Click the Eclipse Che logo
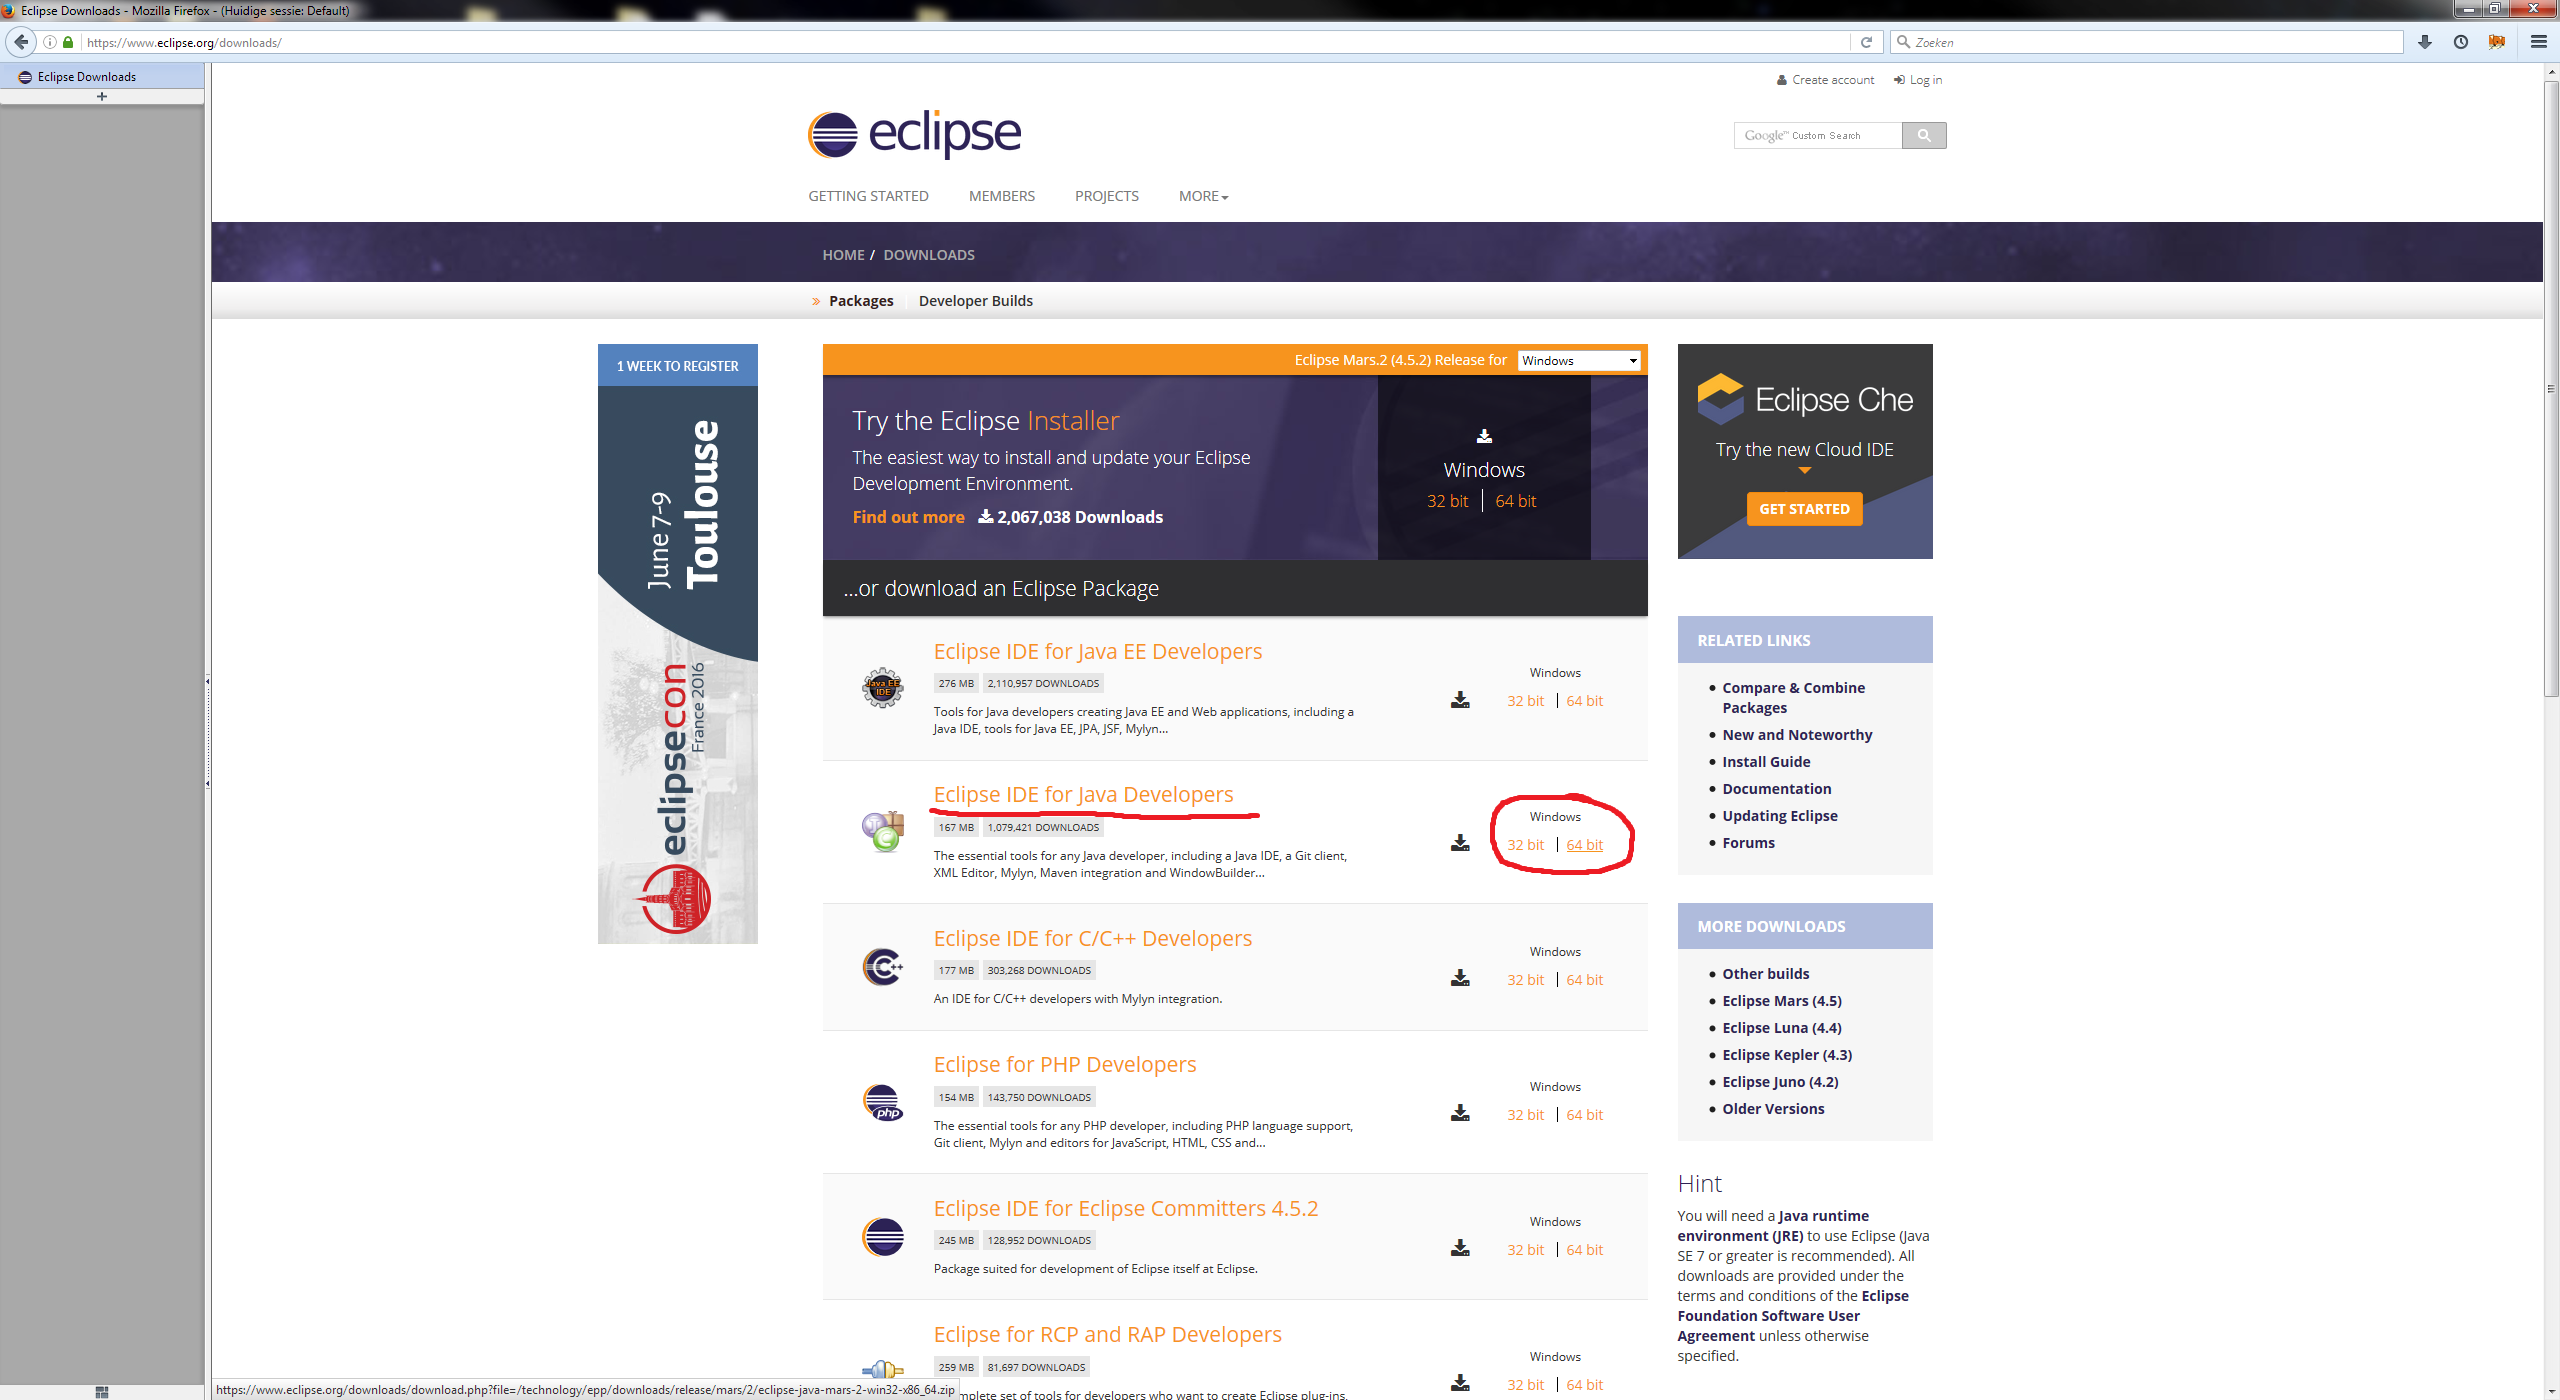The image size is (2560, 1400). [x=1718, y=396]
